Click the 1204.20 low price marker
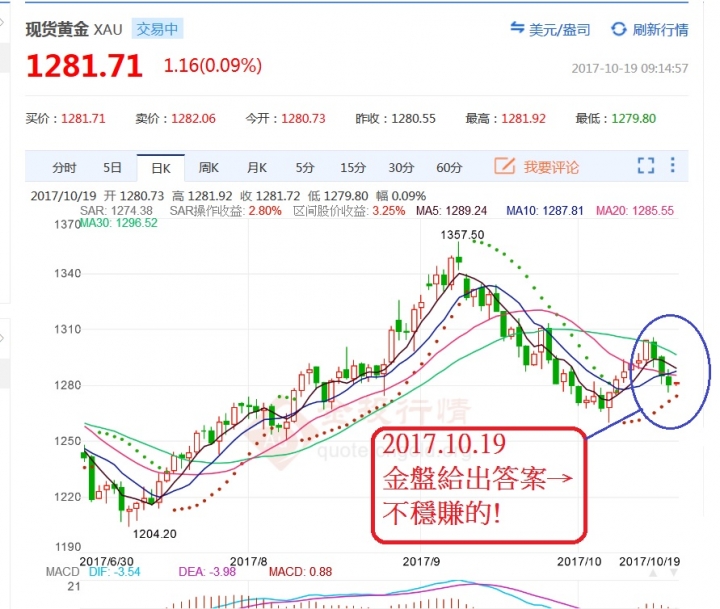 154,534
